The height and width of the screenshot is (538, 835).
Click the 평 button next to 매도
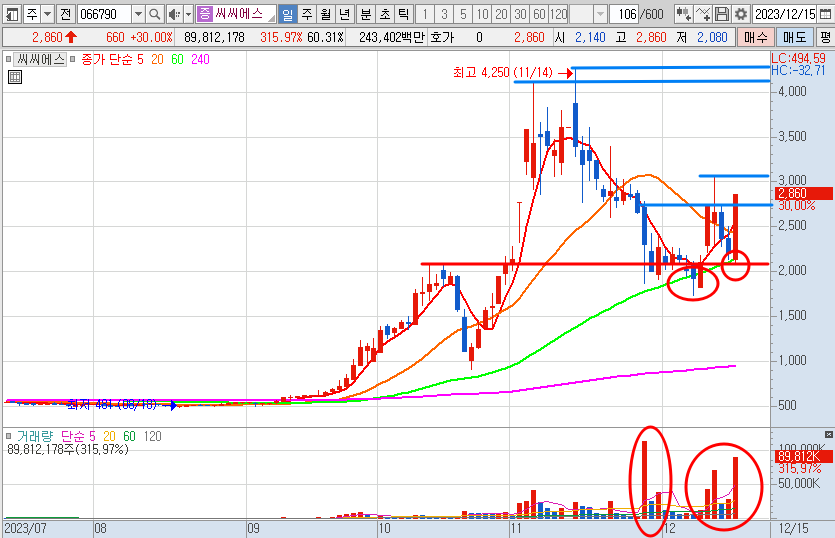[825, 37]
